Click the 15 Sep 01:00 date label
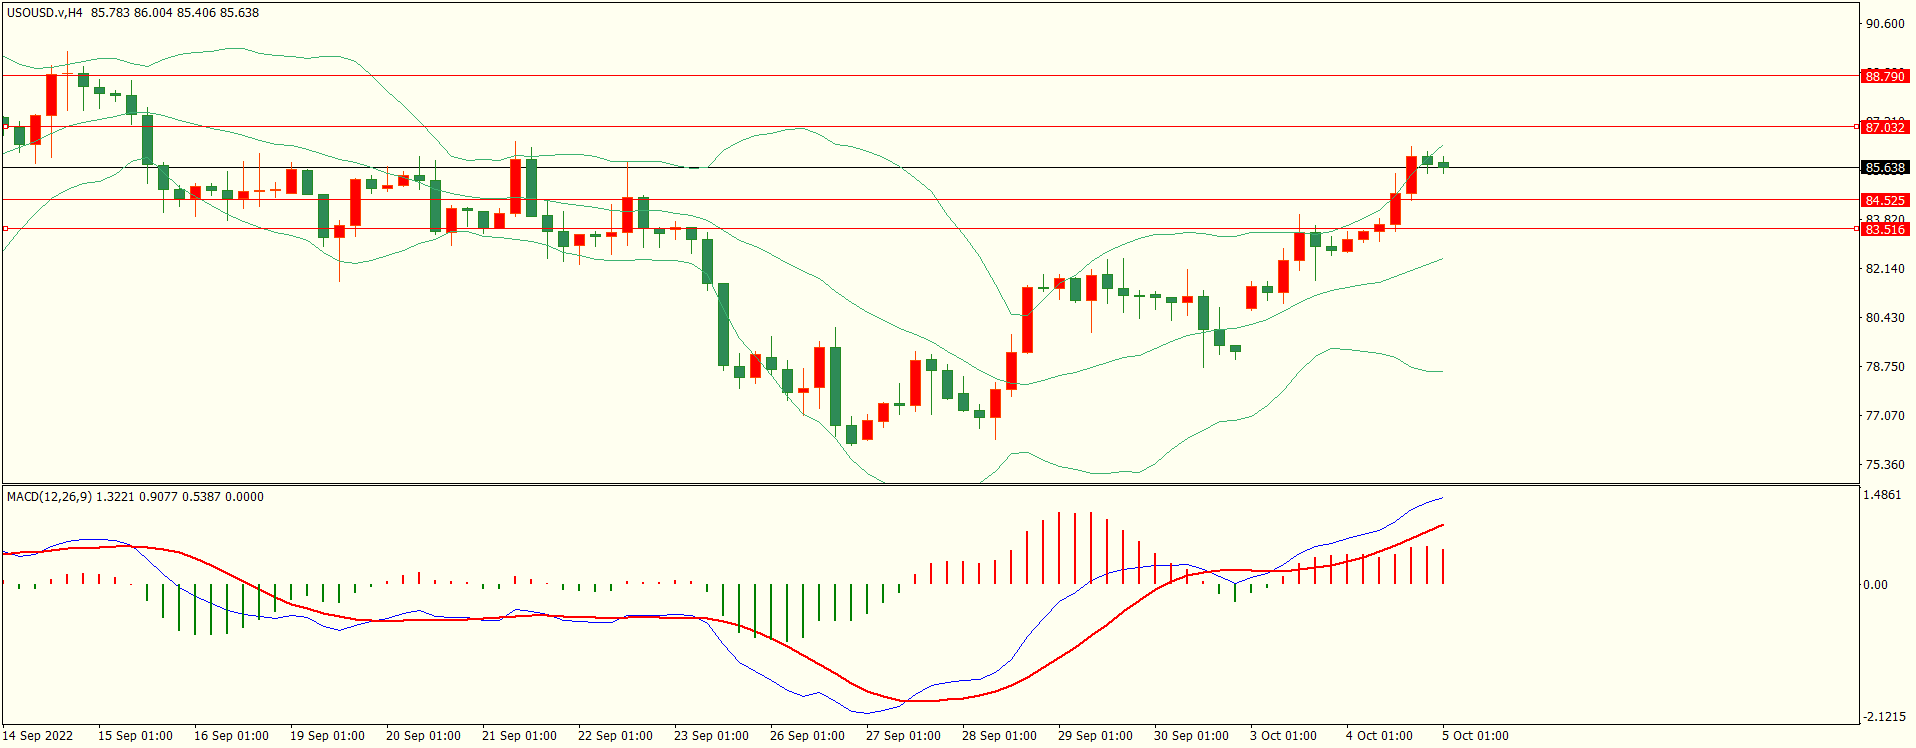Viewport: 1916px width, 748px height. (135, 736)
